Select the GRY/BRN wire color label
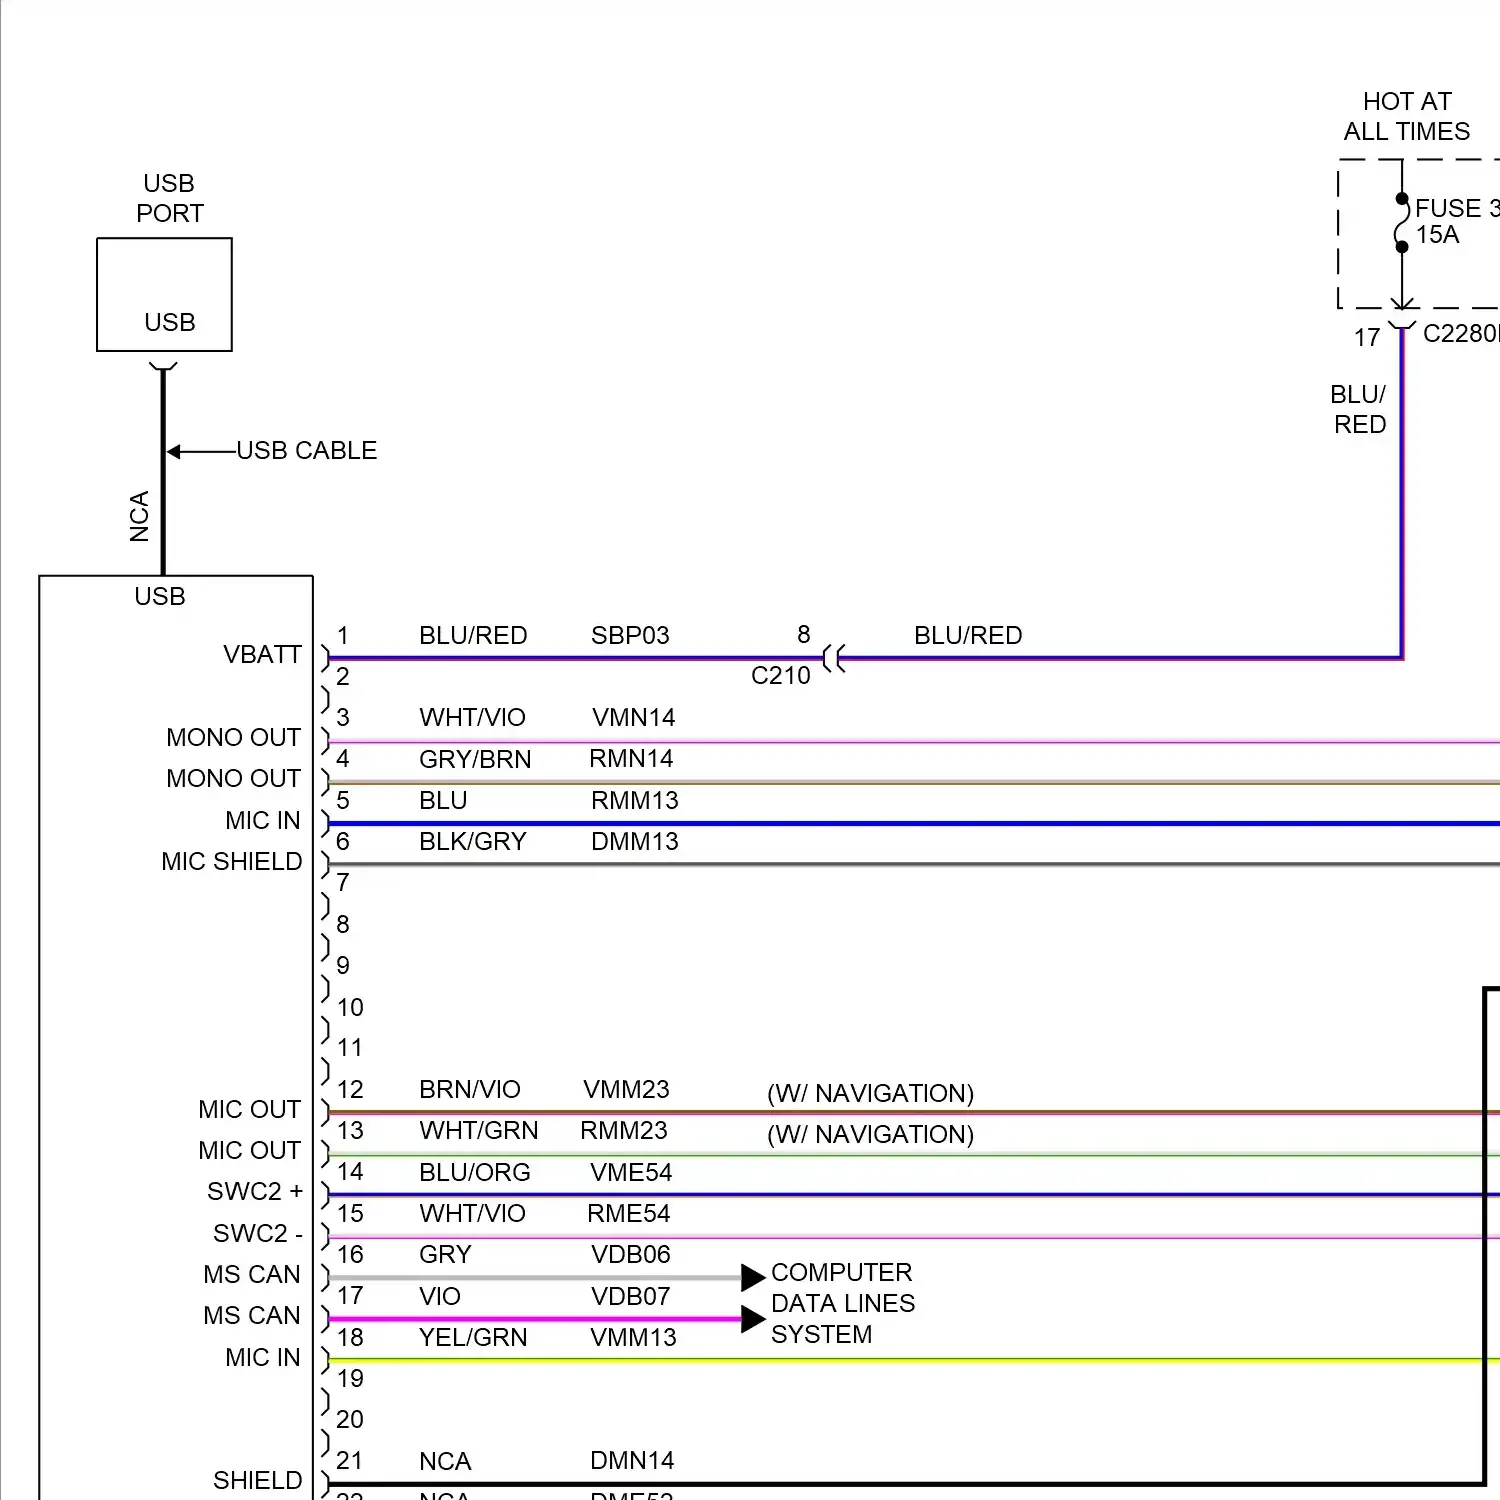This screenshot has height=1500, width=1500. click(x=475, y=759)
